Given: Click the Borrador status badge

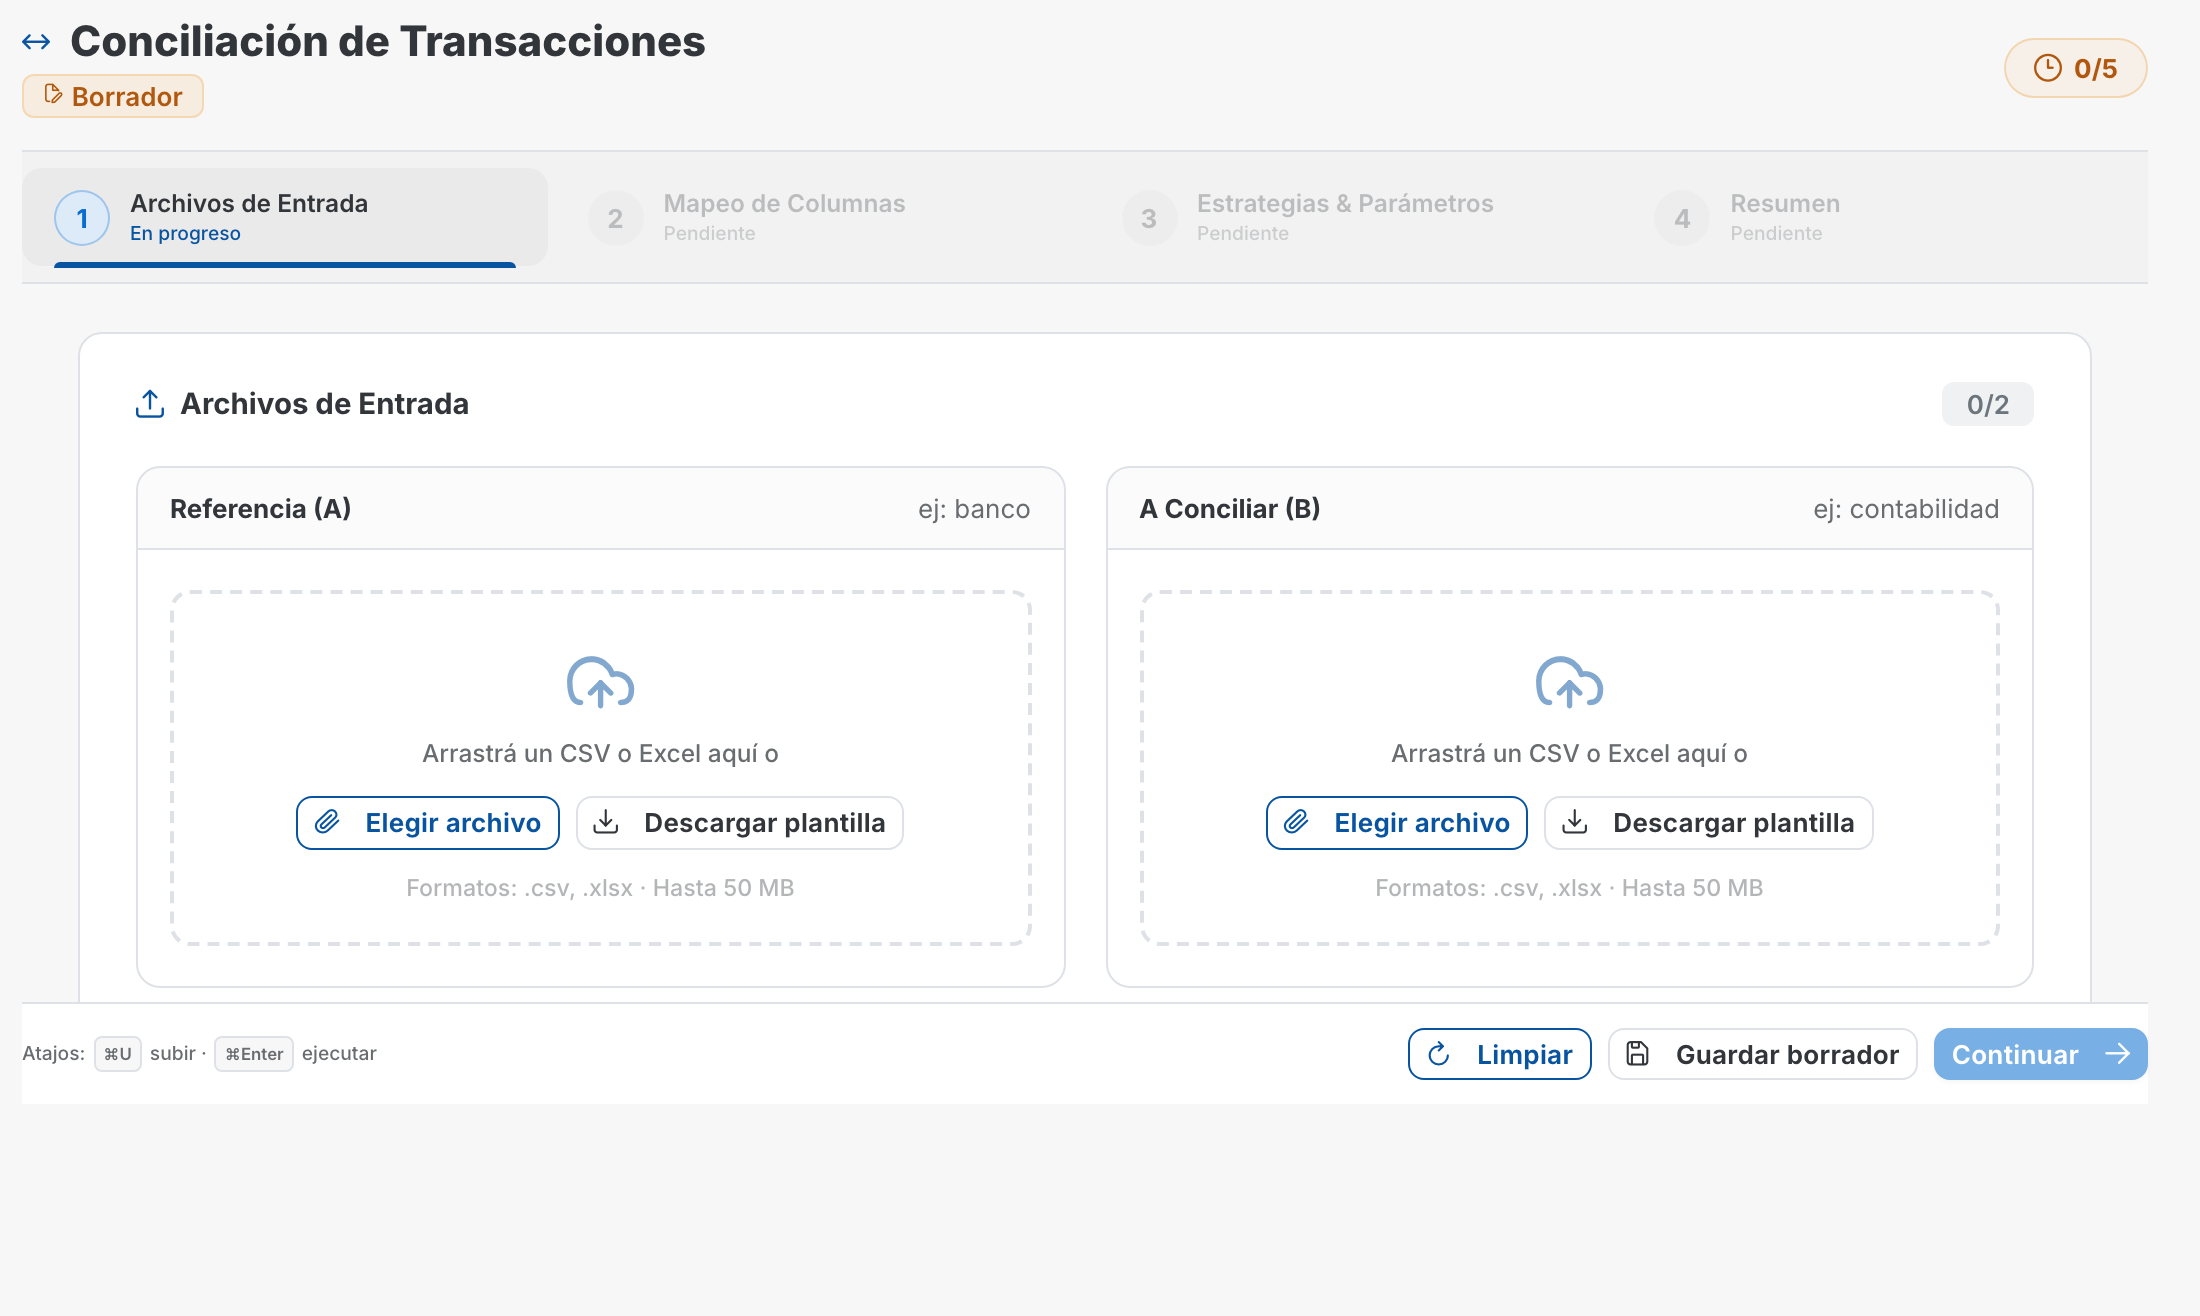Looking at the screenshot, I should [112, 96].
